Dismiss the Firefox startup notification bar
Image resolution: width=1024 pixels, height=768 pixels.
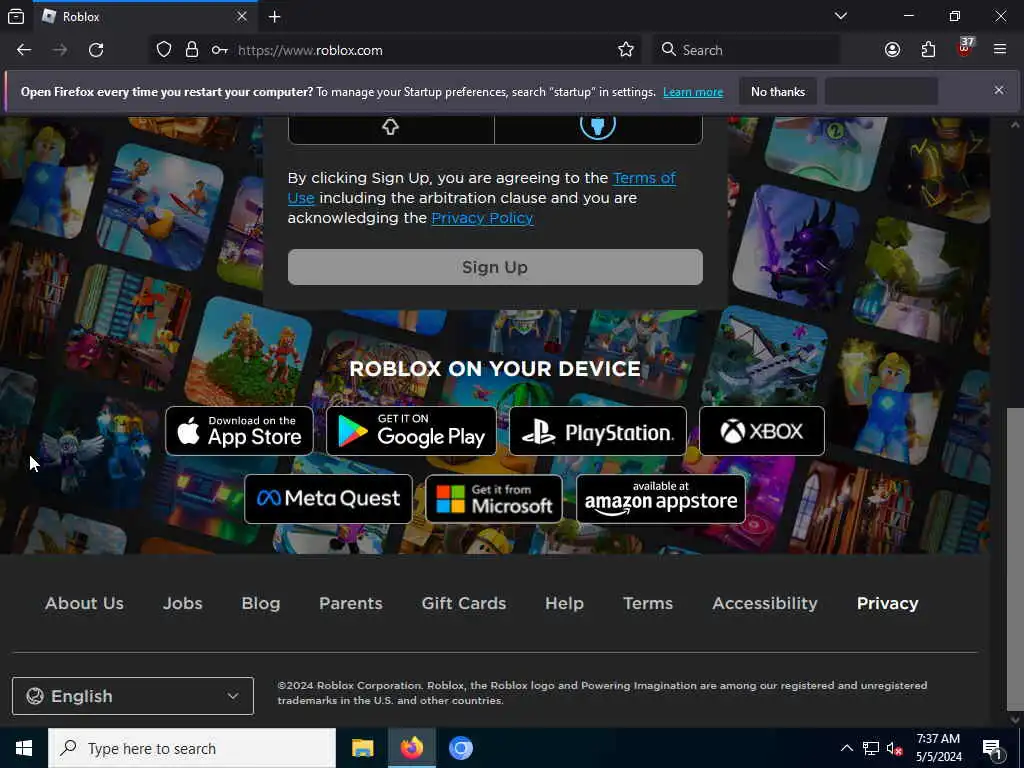click(x=999, y=90)
